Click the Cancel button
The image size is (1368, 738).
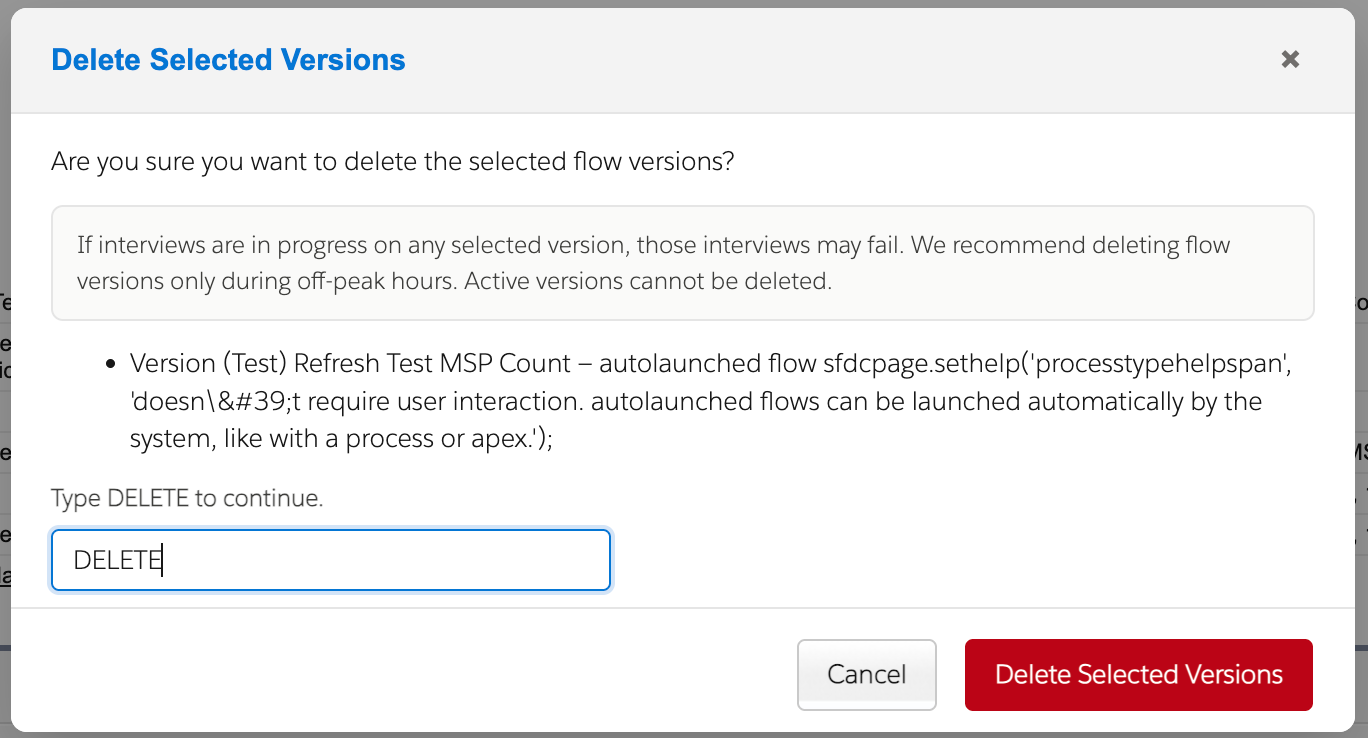coord(866,675)
